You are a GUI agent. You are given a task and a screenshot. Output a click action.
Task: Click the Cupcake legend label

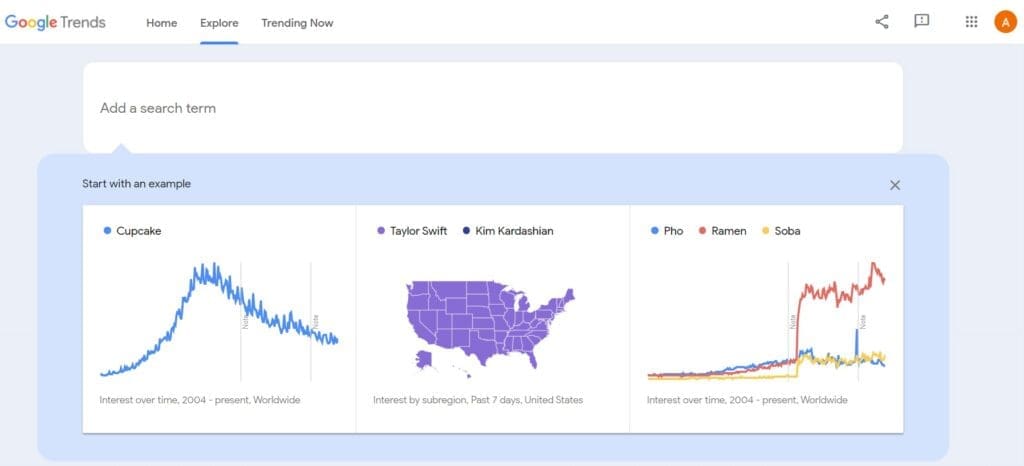(138, 231)
